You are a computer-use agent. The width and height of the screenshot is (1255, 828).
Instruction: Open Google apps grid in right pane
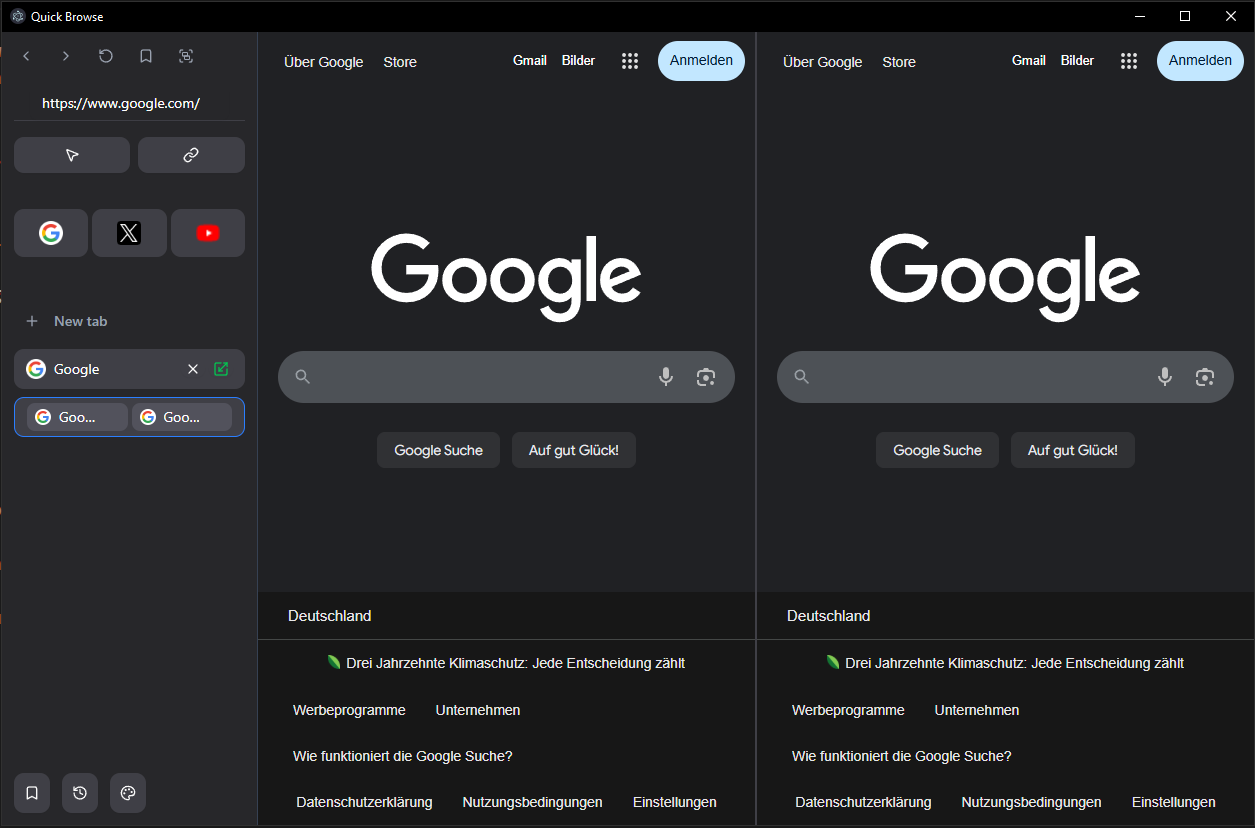[x=1129, y=61]
